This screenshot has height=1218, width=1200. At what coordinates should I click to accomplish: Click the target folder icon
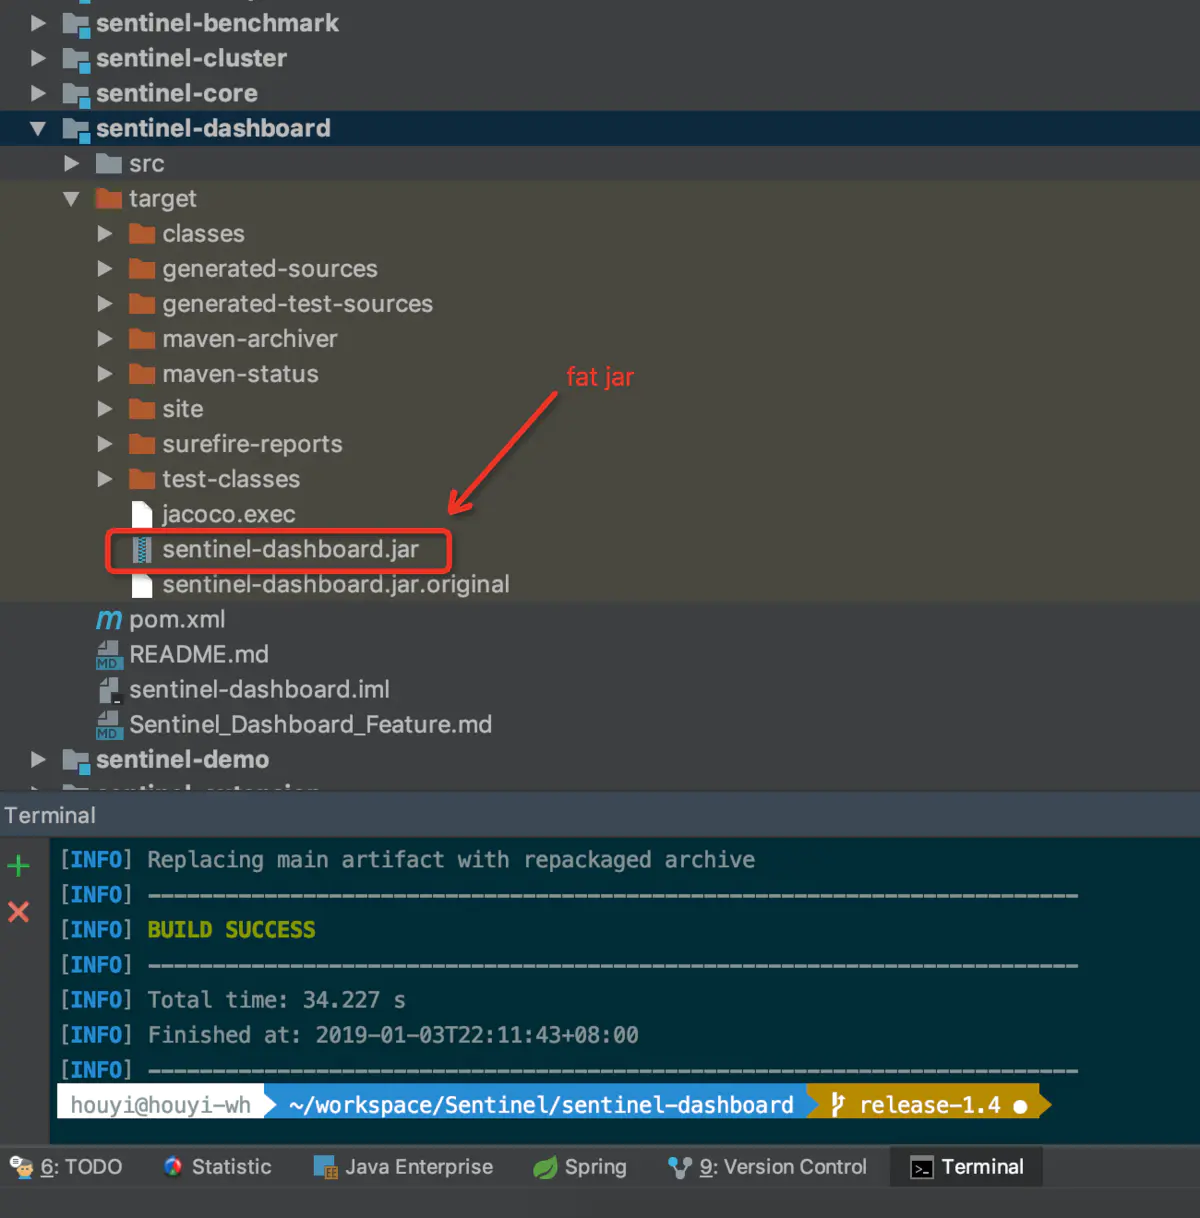pos(109,198)
